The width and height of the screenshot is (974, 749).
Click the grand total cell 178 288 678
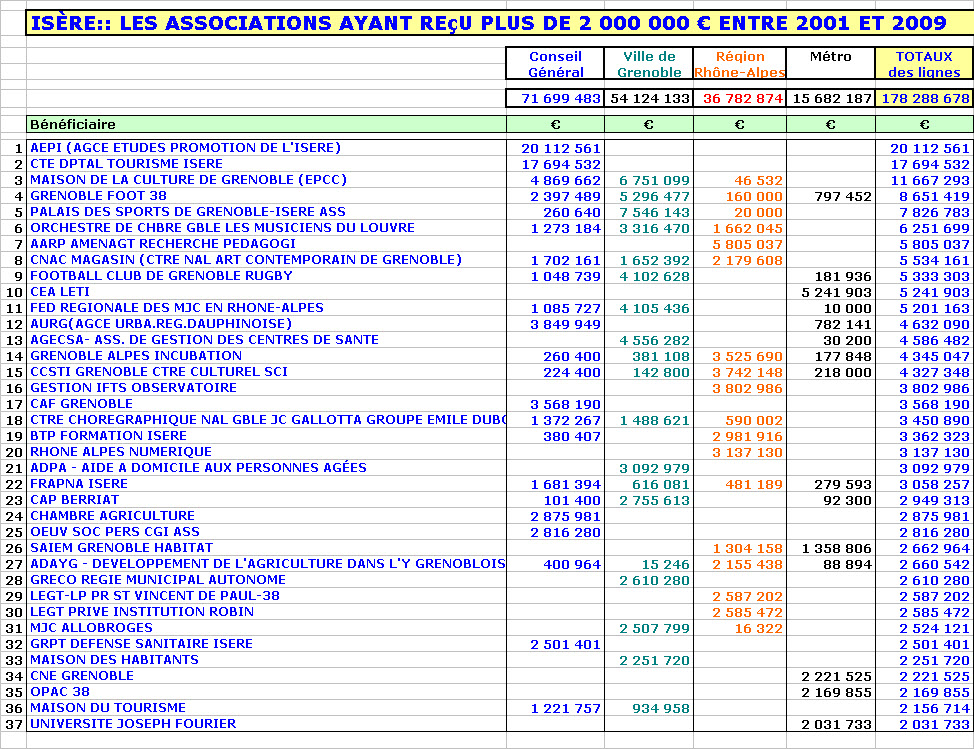pyautogui.click(x=924, y=98)
